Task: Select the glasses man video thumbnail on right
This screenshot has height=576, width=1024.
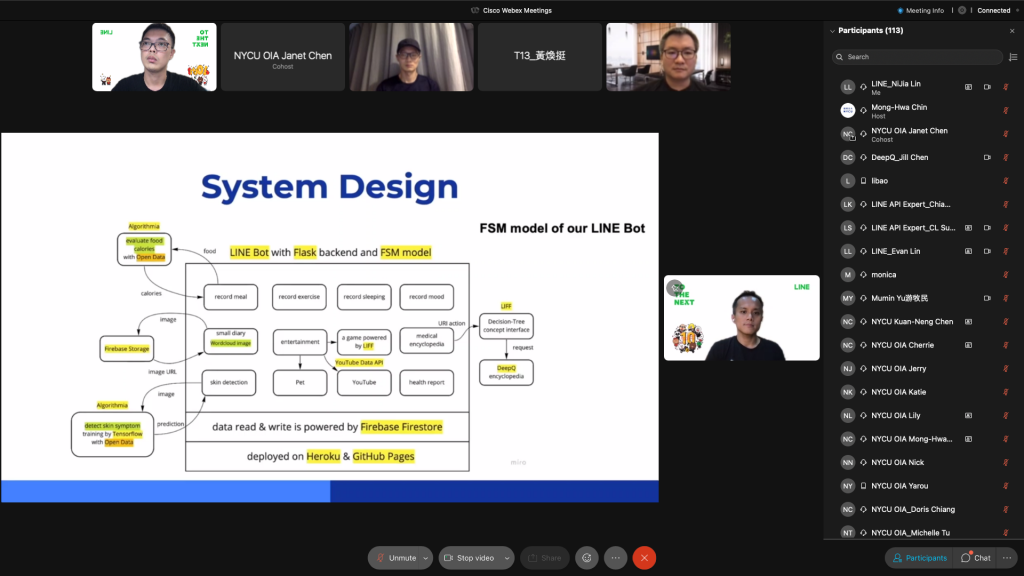Action: coord(668,57)
